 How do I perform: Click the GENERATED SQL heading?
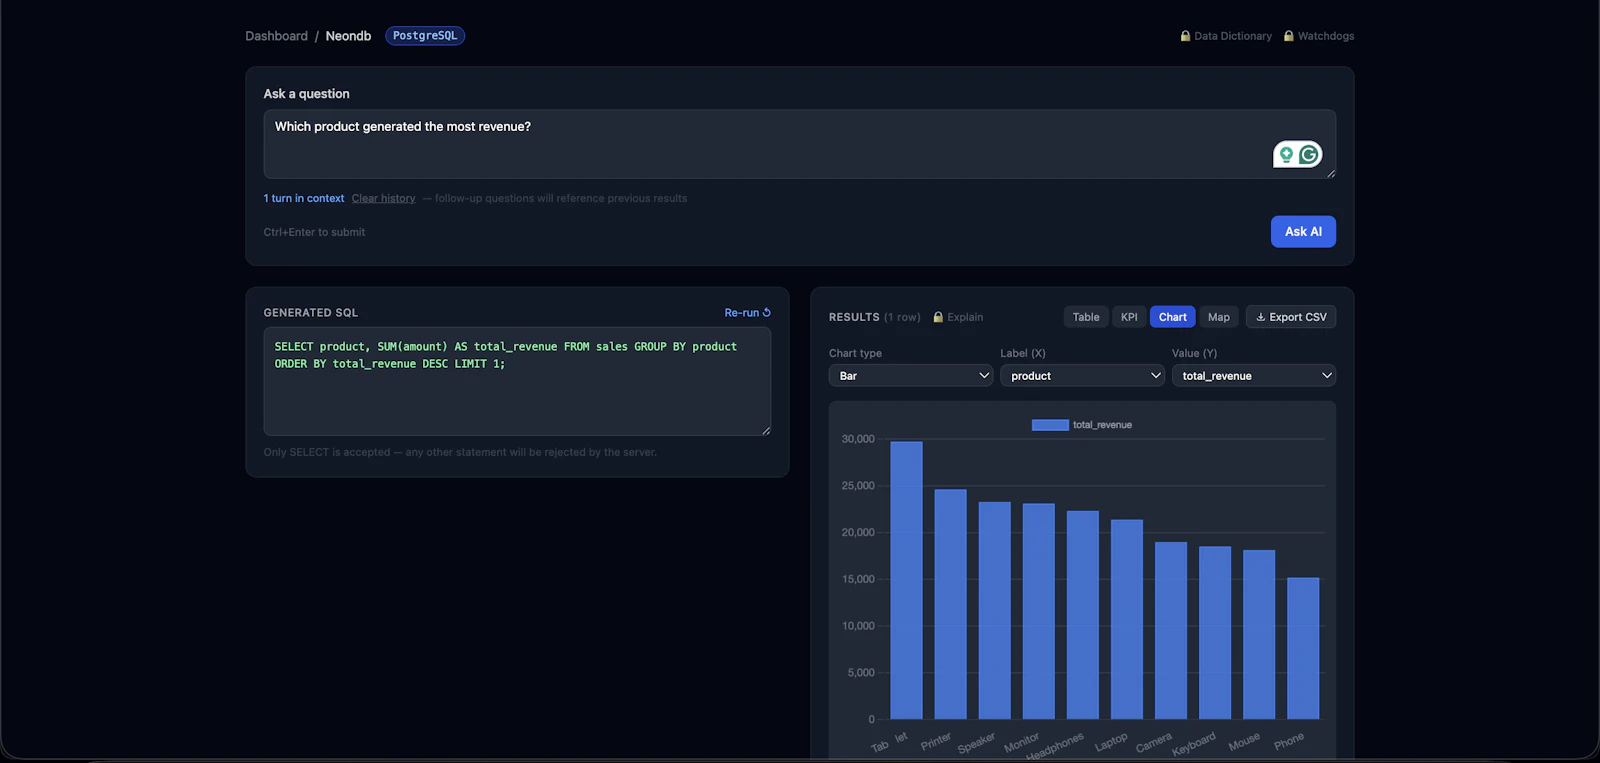[311, 313]
